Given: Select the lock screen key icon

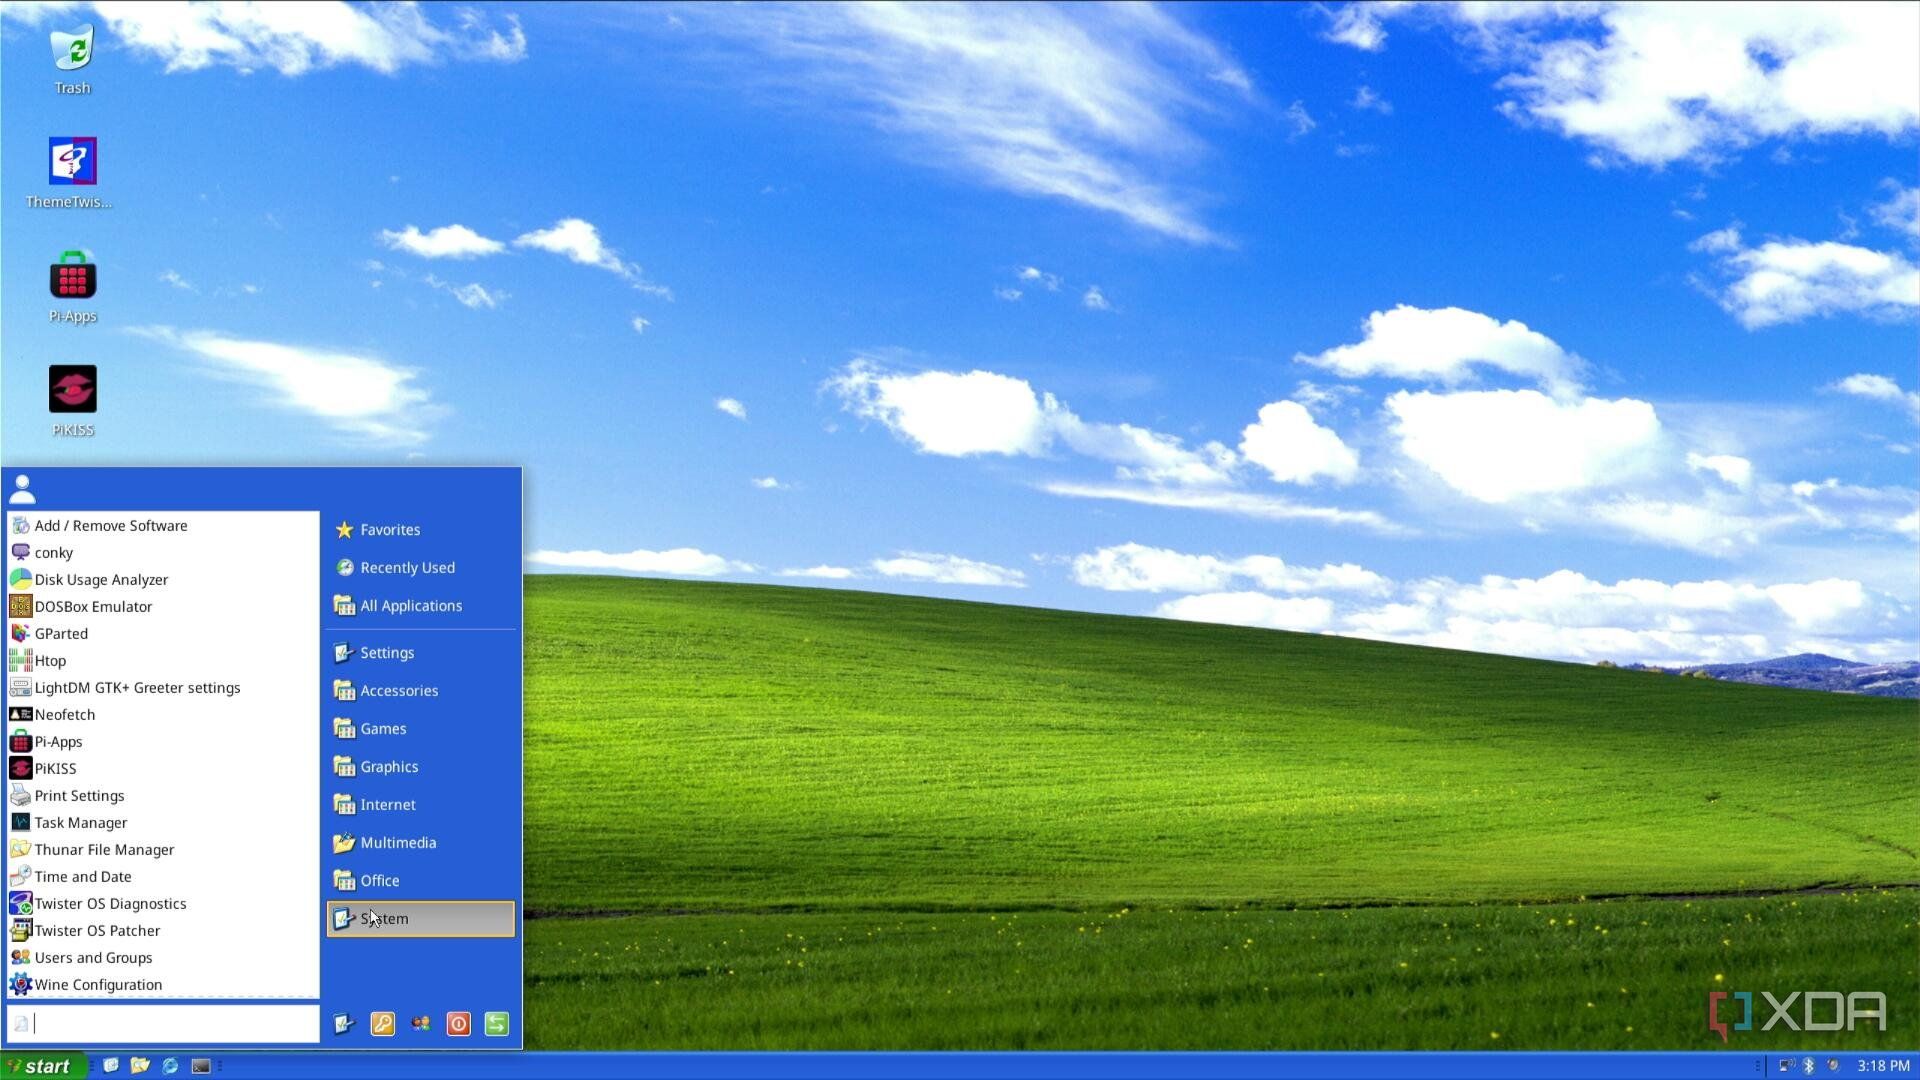Looking at the screenshot, I should pos(382,1024).
